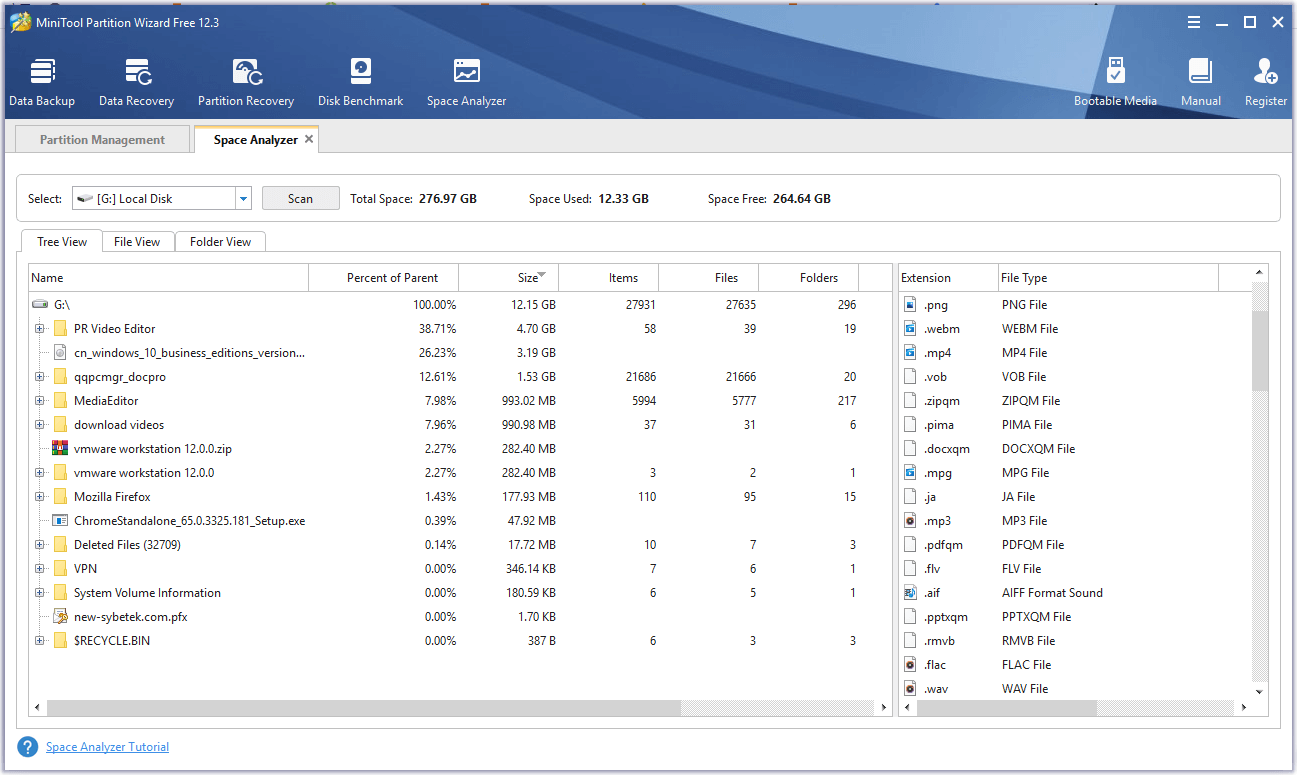Click the Register icon
This screenshot has width=1297, height=775.
click(1264, 80)
